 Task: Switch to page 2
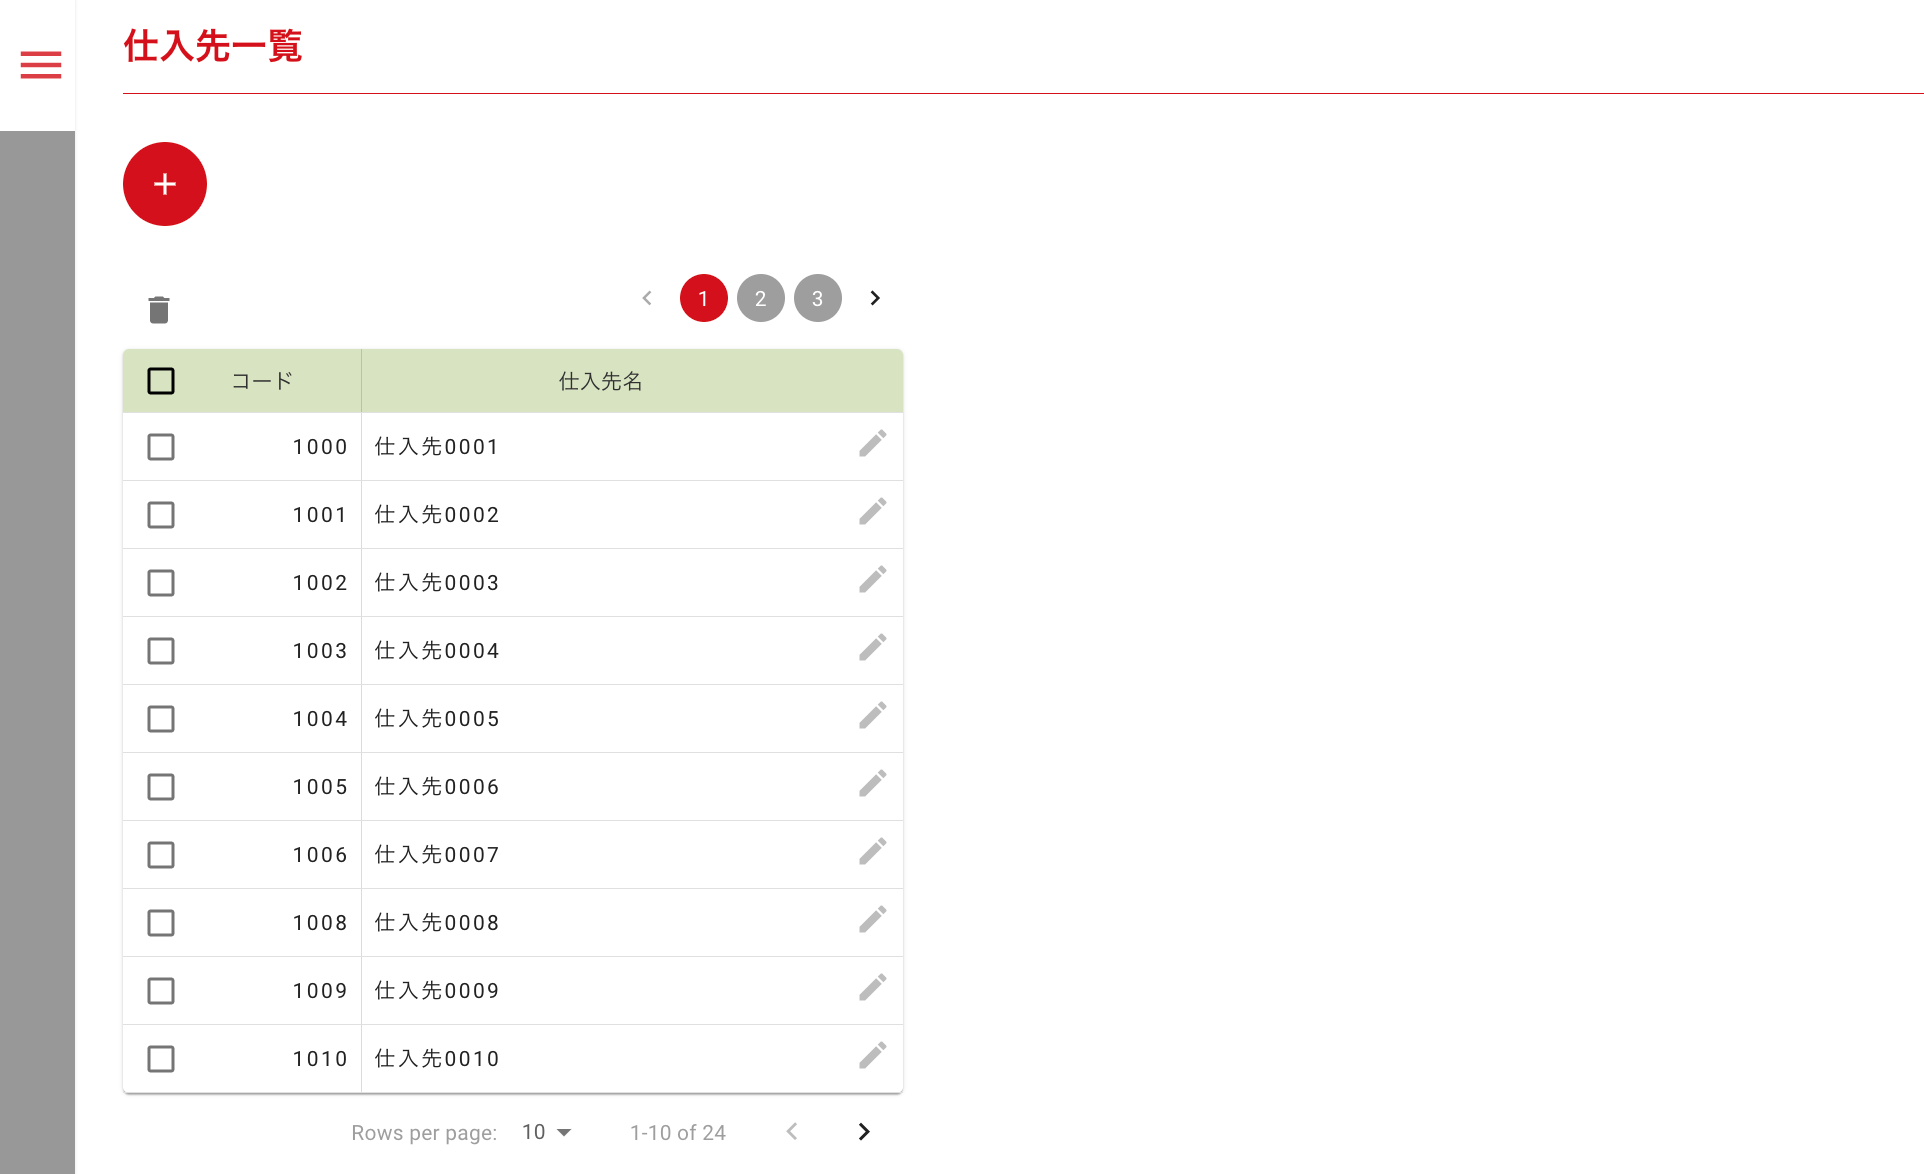click(761, 298)
